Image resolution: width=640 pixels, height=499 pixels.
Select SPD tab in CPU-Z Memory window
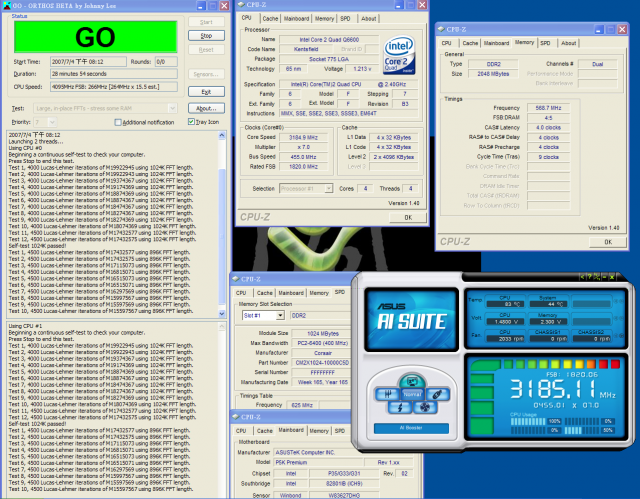click(x=545, y=43)
